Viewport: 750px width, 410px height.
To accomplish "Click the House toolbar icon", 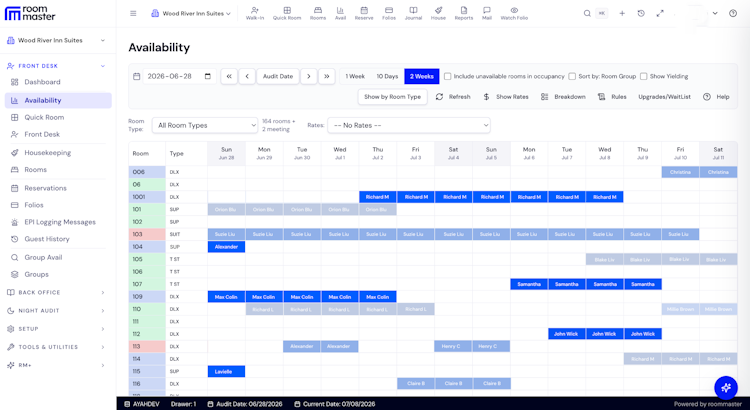I will point(438,13).
